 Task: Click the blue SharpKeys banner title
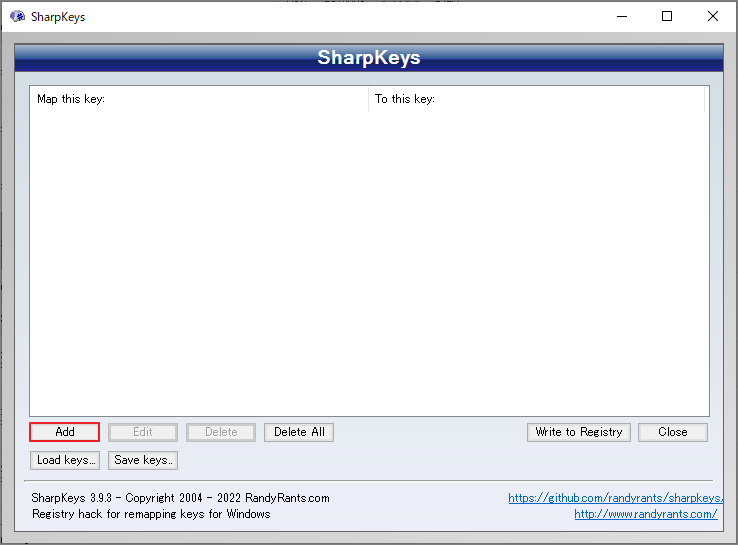click(x=369, y=57)
